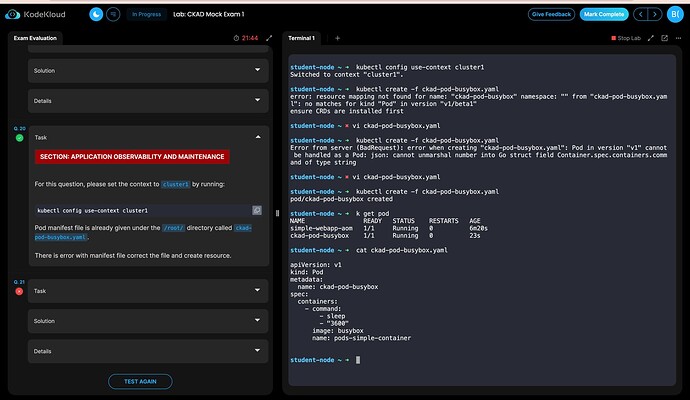Expand terminal to fullscreen
Viewport: 690px width, 400px height.
pyautogui.click(x=650, y=38)
